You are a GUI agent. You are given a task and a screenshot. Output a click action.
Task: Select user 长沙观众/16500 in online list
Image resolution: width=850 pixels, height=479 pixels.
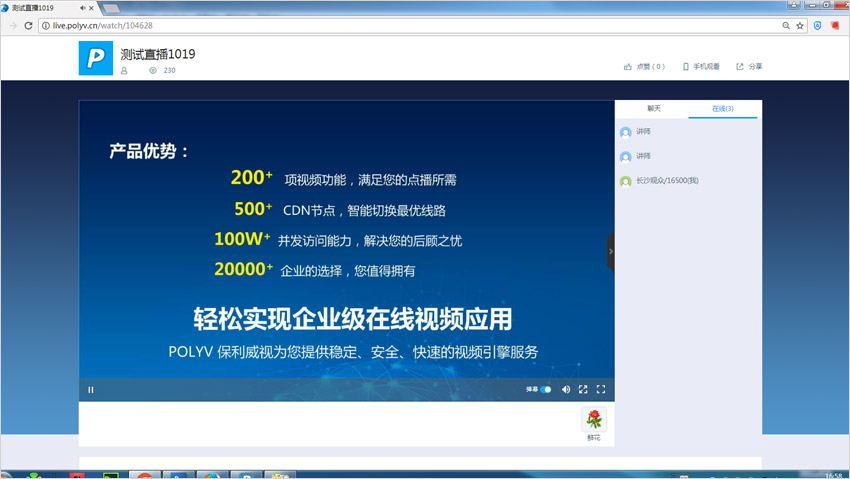(x=666, y=181)
